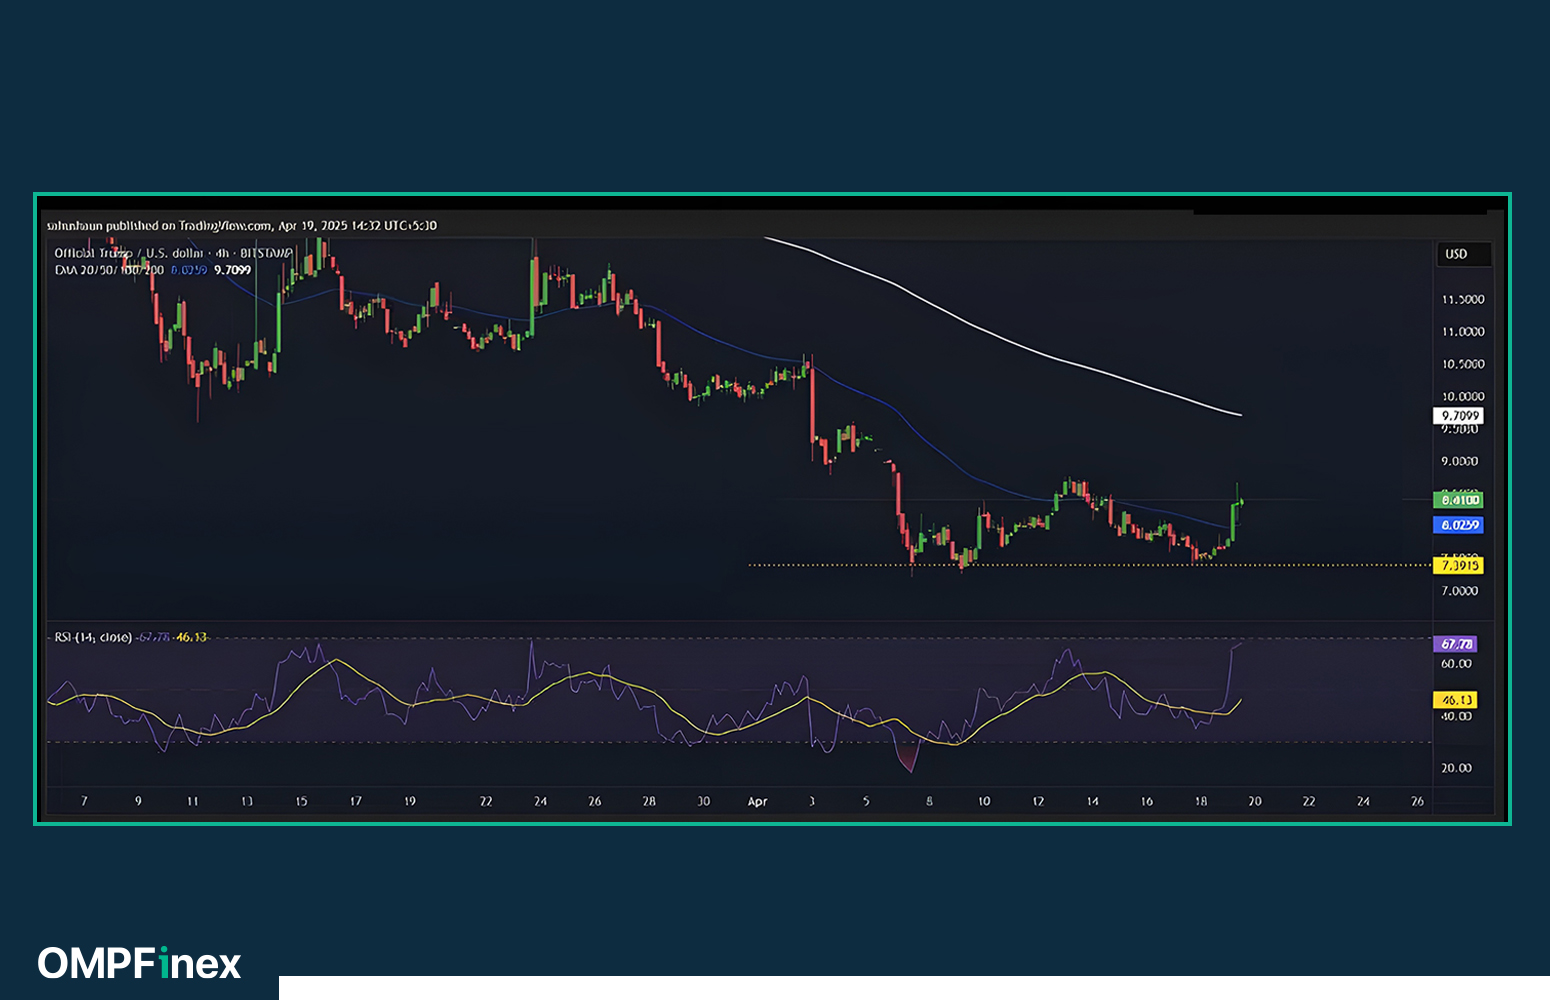The width and height of the screenshot is (1550, 1000).
Task: Click the purple 67.78 RSI value tag
Action: [1455, 644]
